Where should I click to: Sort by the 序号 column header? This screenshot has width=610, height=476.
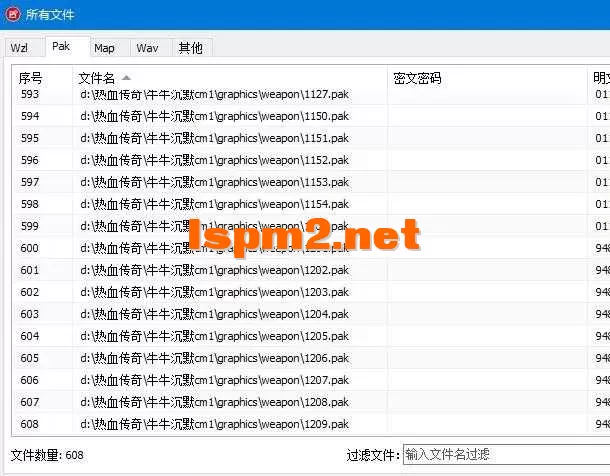[x=43, y=78]
